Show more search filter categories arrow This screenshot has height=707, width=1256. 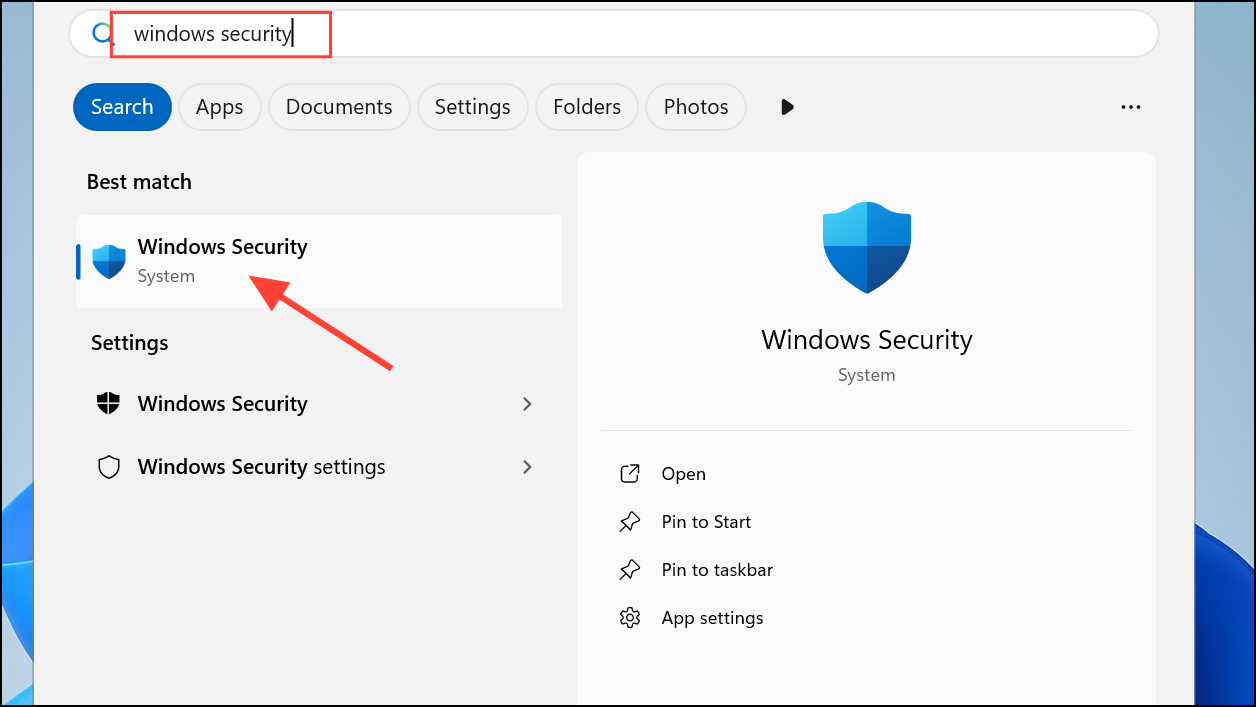(787, 107)
